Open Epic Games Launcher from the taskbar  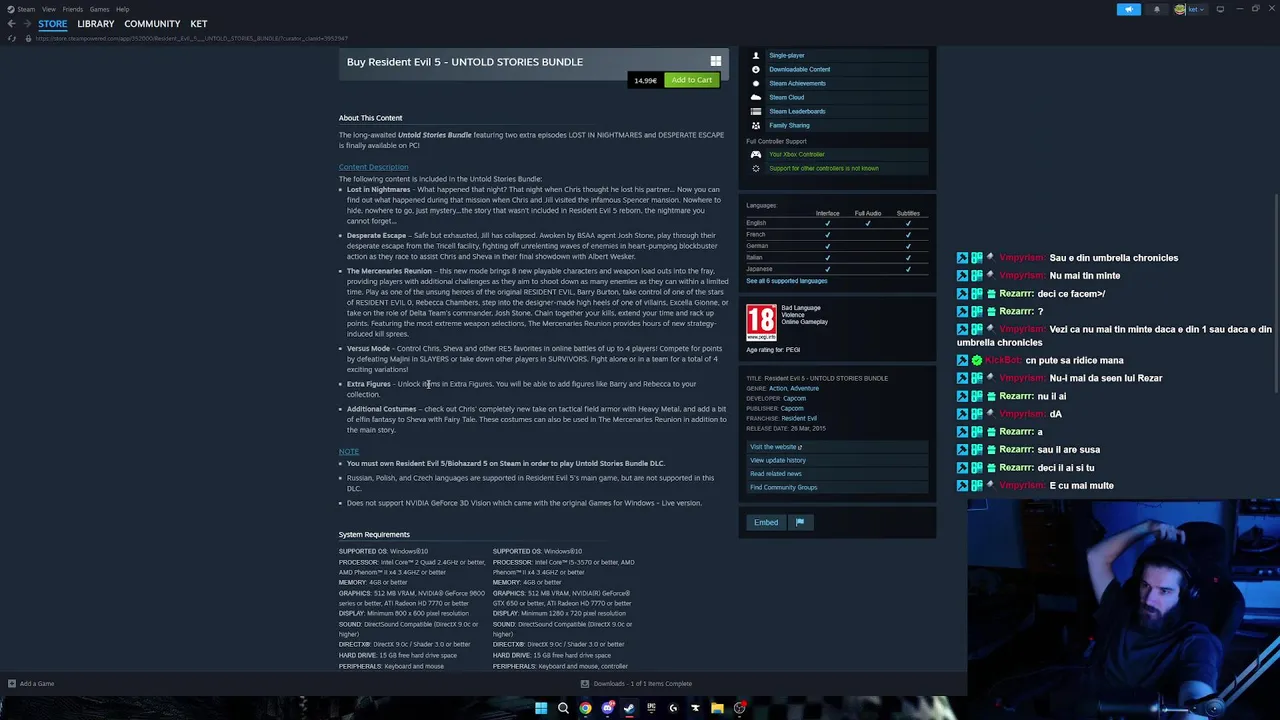click(x=651, y=708)
